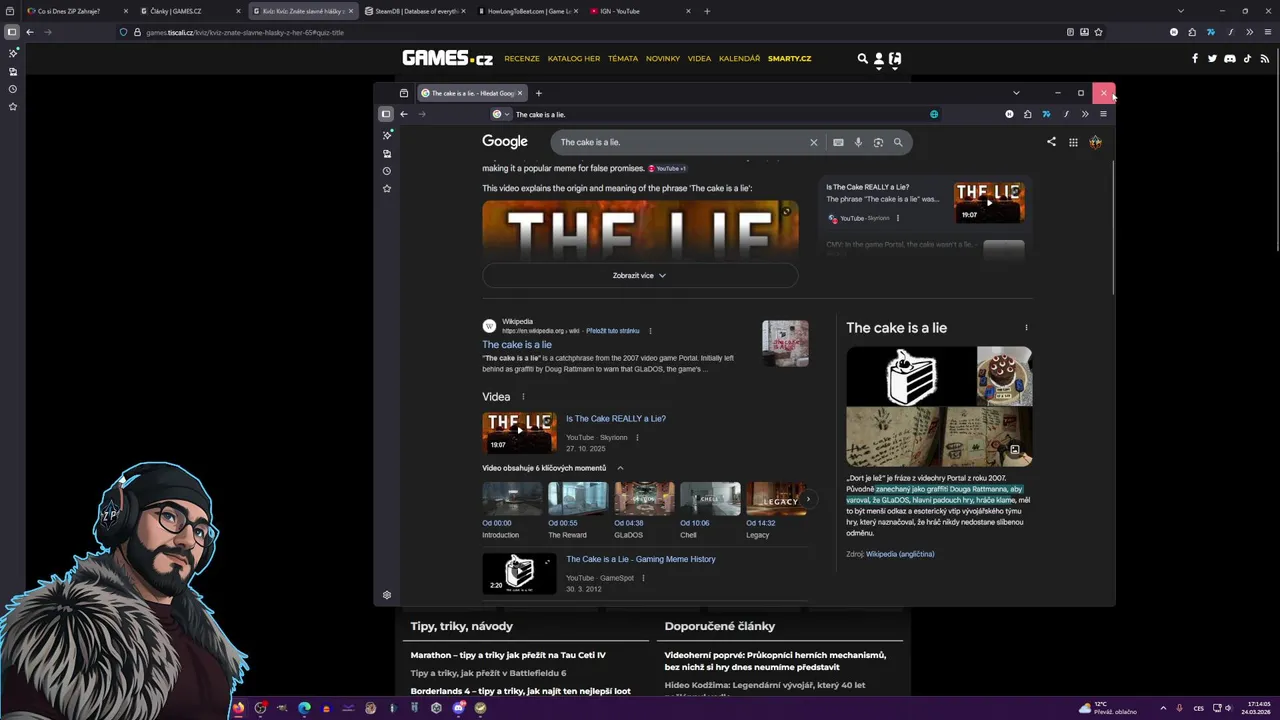The height and width of the screenshot is (720, 1280).
Task: Open more options for Wikipedia result
Action: (x=650, y=331)
